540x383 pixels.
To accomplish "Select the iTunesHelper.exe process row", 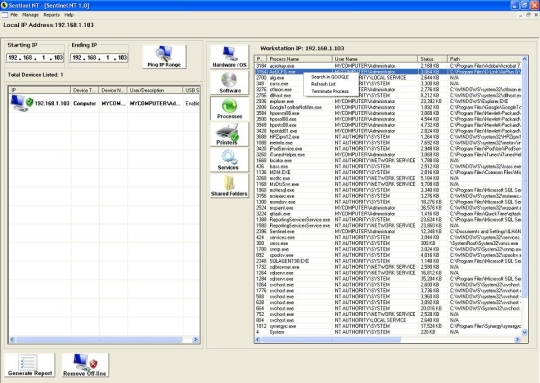I will 388,154.
